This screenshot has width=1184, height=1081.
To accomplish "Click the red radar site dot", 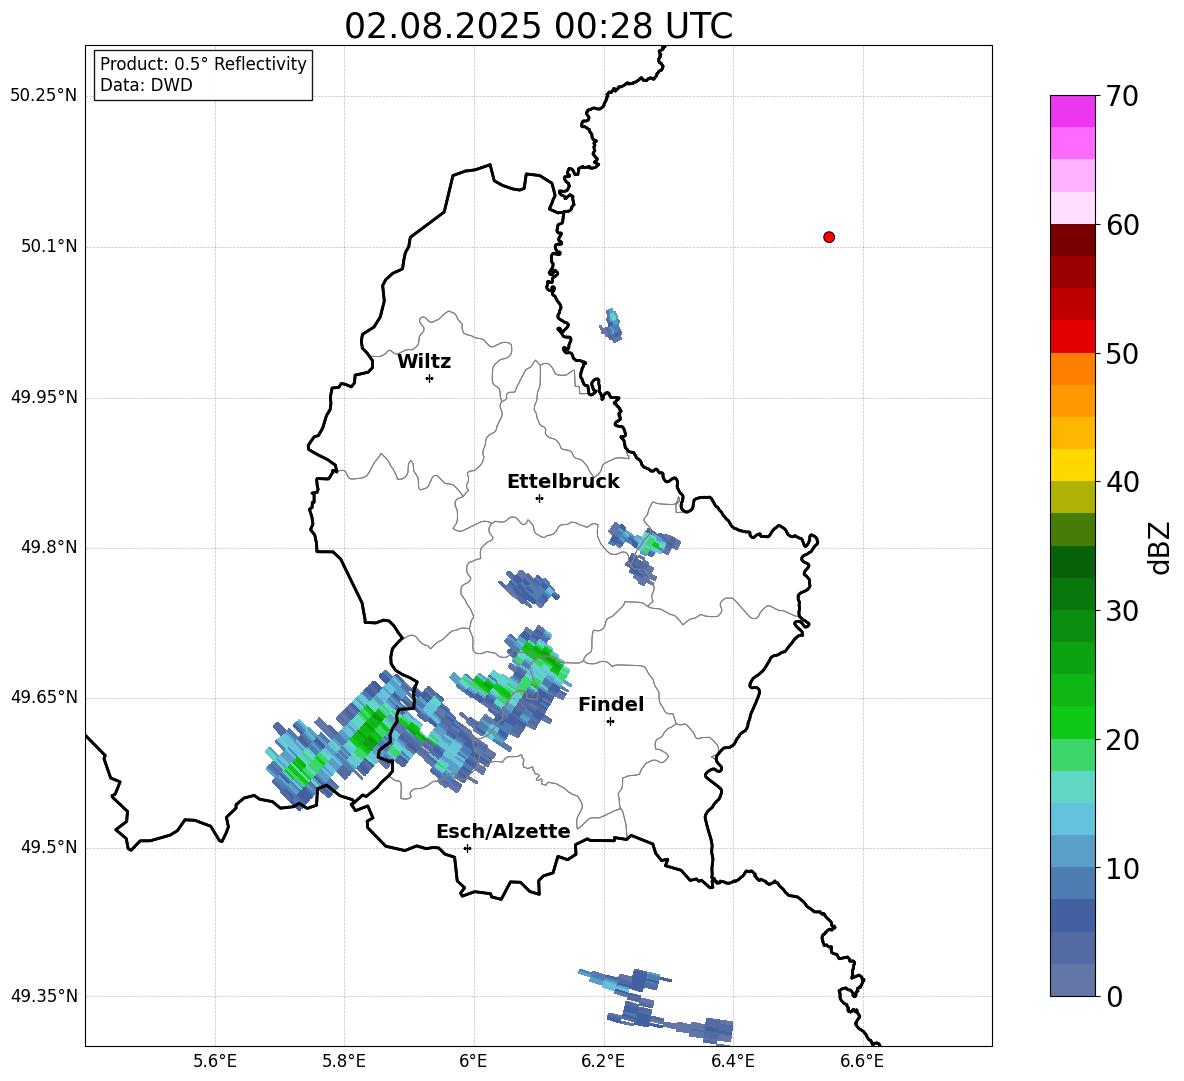I will point(829,237).
